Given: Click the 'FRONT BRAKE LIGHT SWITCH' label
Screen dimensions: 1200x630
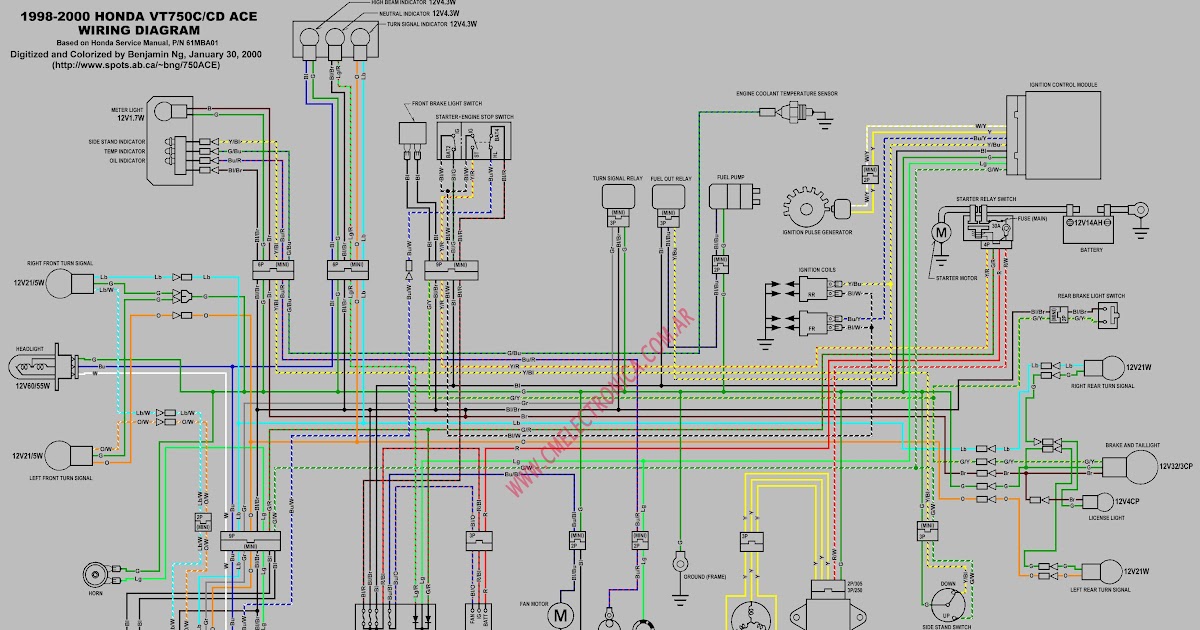Looking at the screenshot, I should tap(446, 103).
